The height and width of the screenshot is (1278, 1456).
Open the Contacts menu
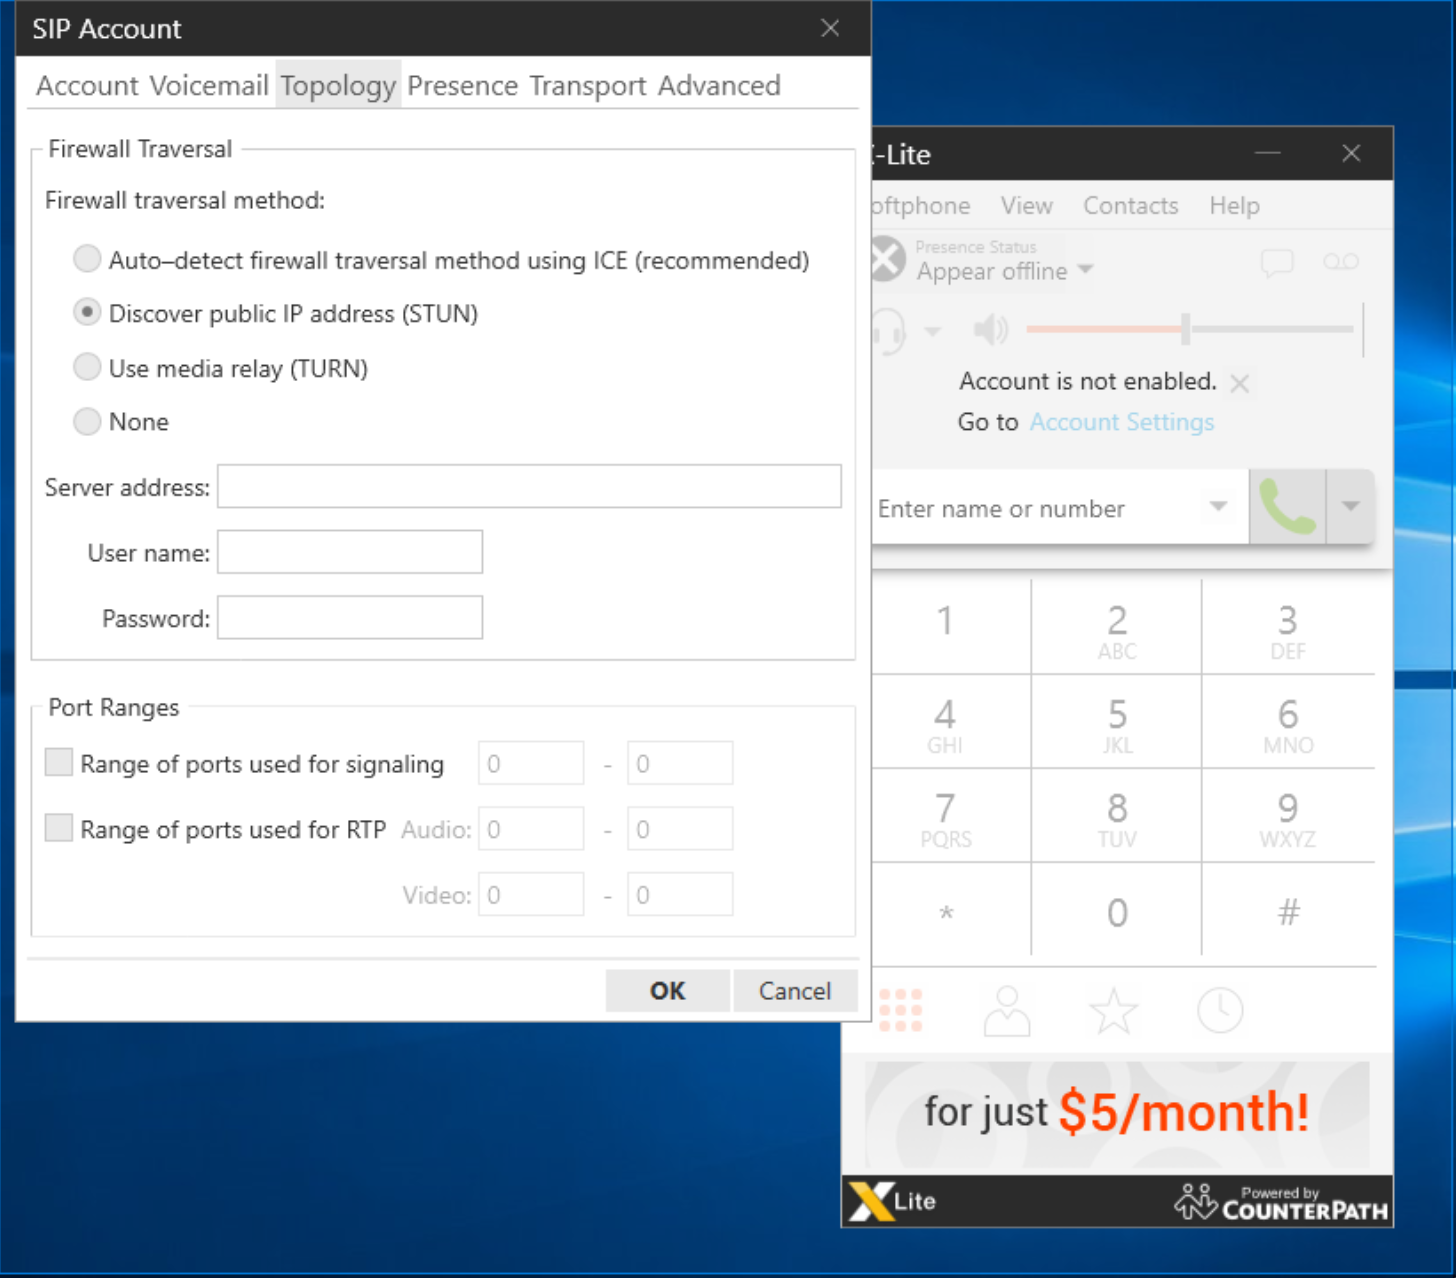coord(1131,206)
